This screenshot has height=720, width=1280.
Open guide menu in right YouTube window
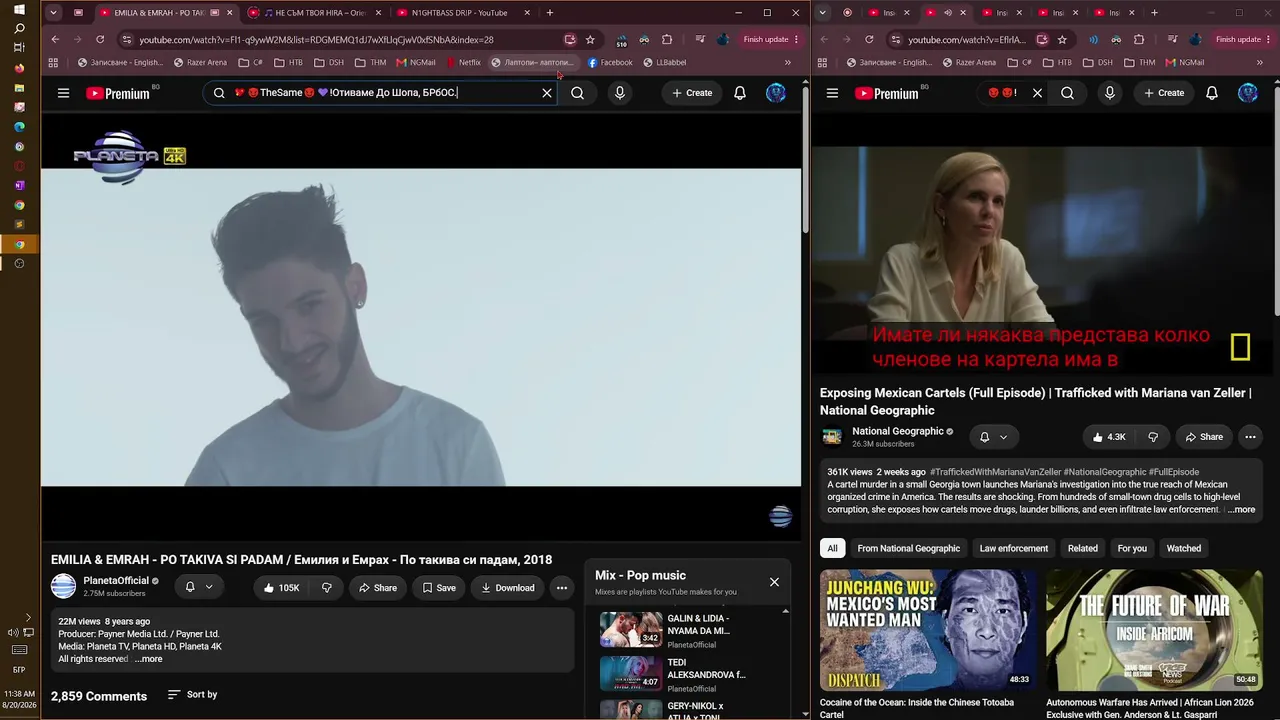(832, 93)
